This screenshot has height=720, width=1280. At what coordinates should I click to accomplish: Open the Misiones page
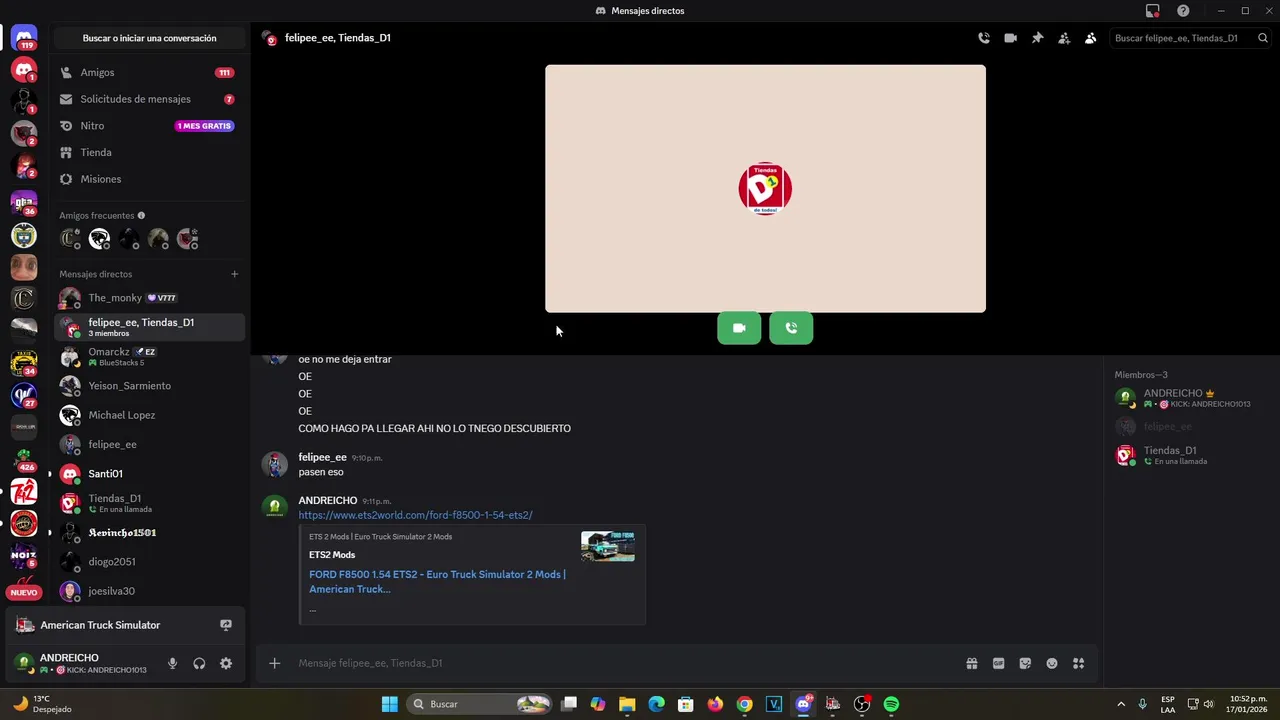click(149, 179)
